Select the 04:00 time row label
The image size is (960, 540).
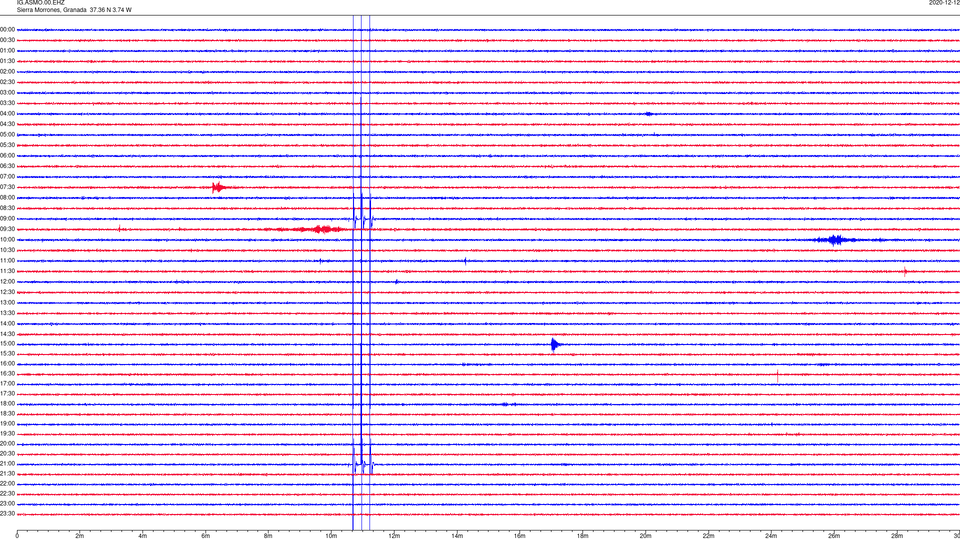pyautogui.click(x=7, y=113)
